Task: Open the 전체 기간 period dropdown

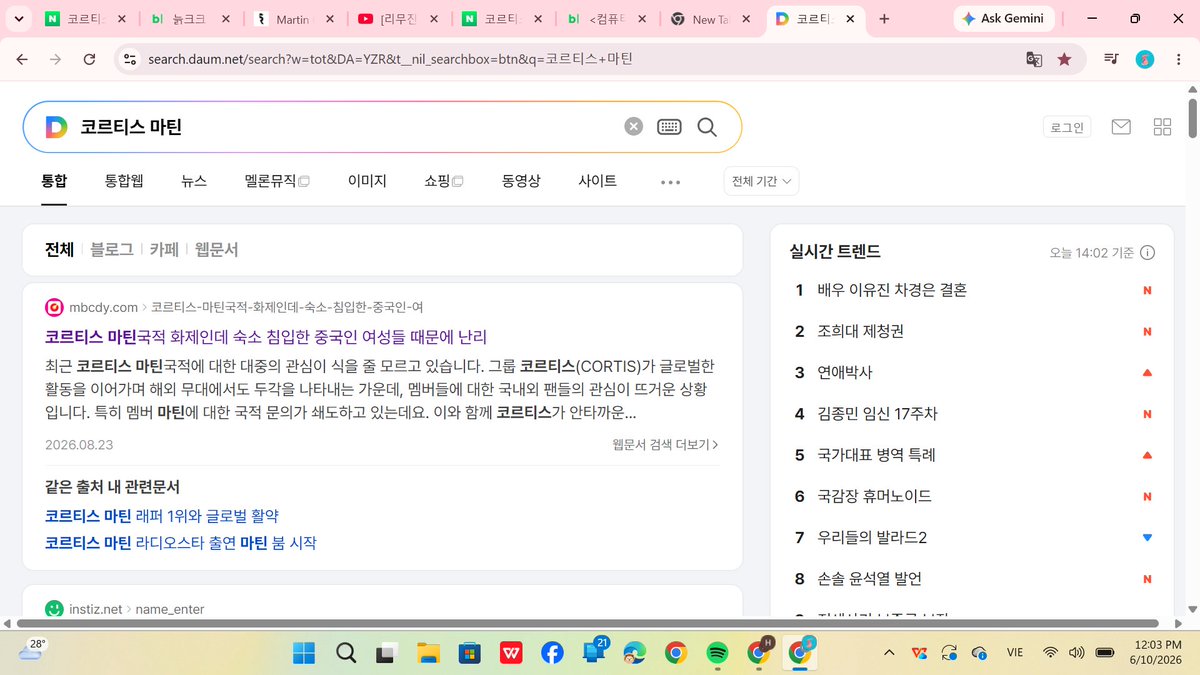Action: click(x=761, y=181)
